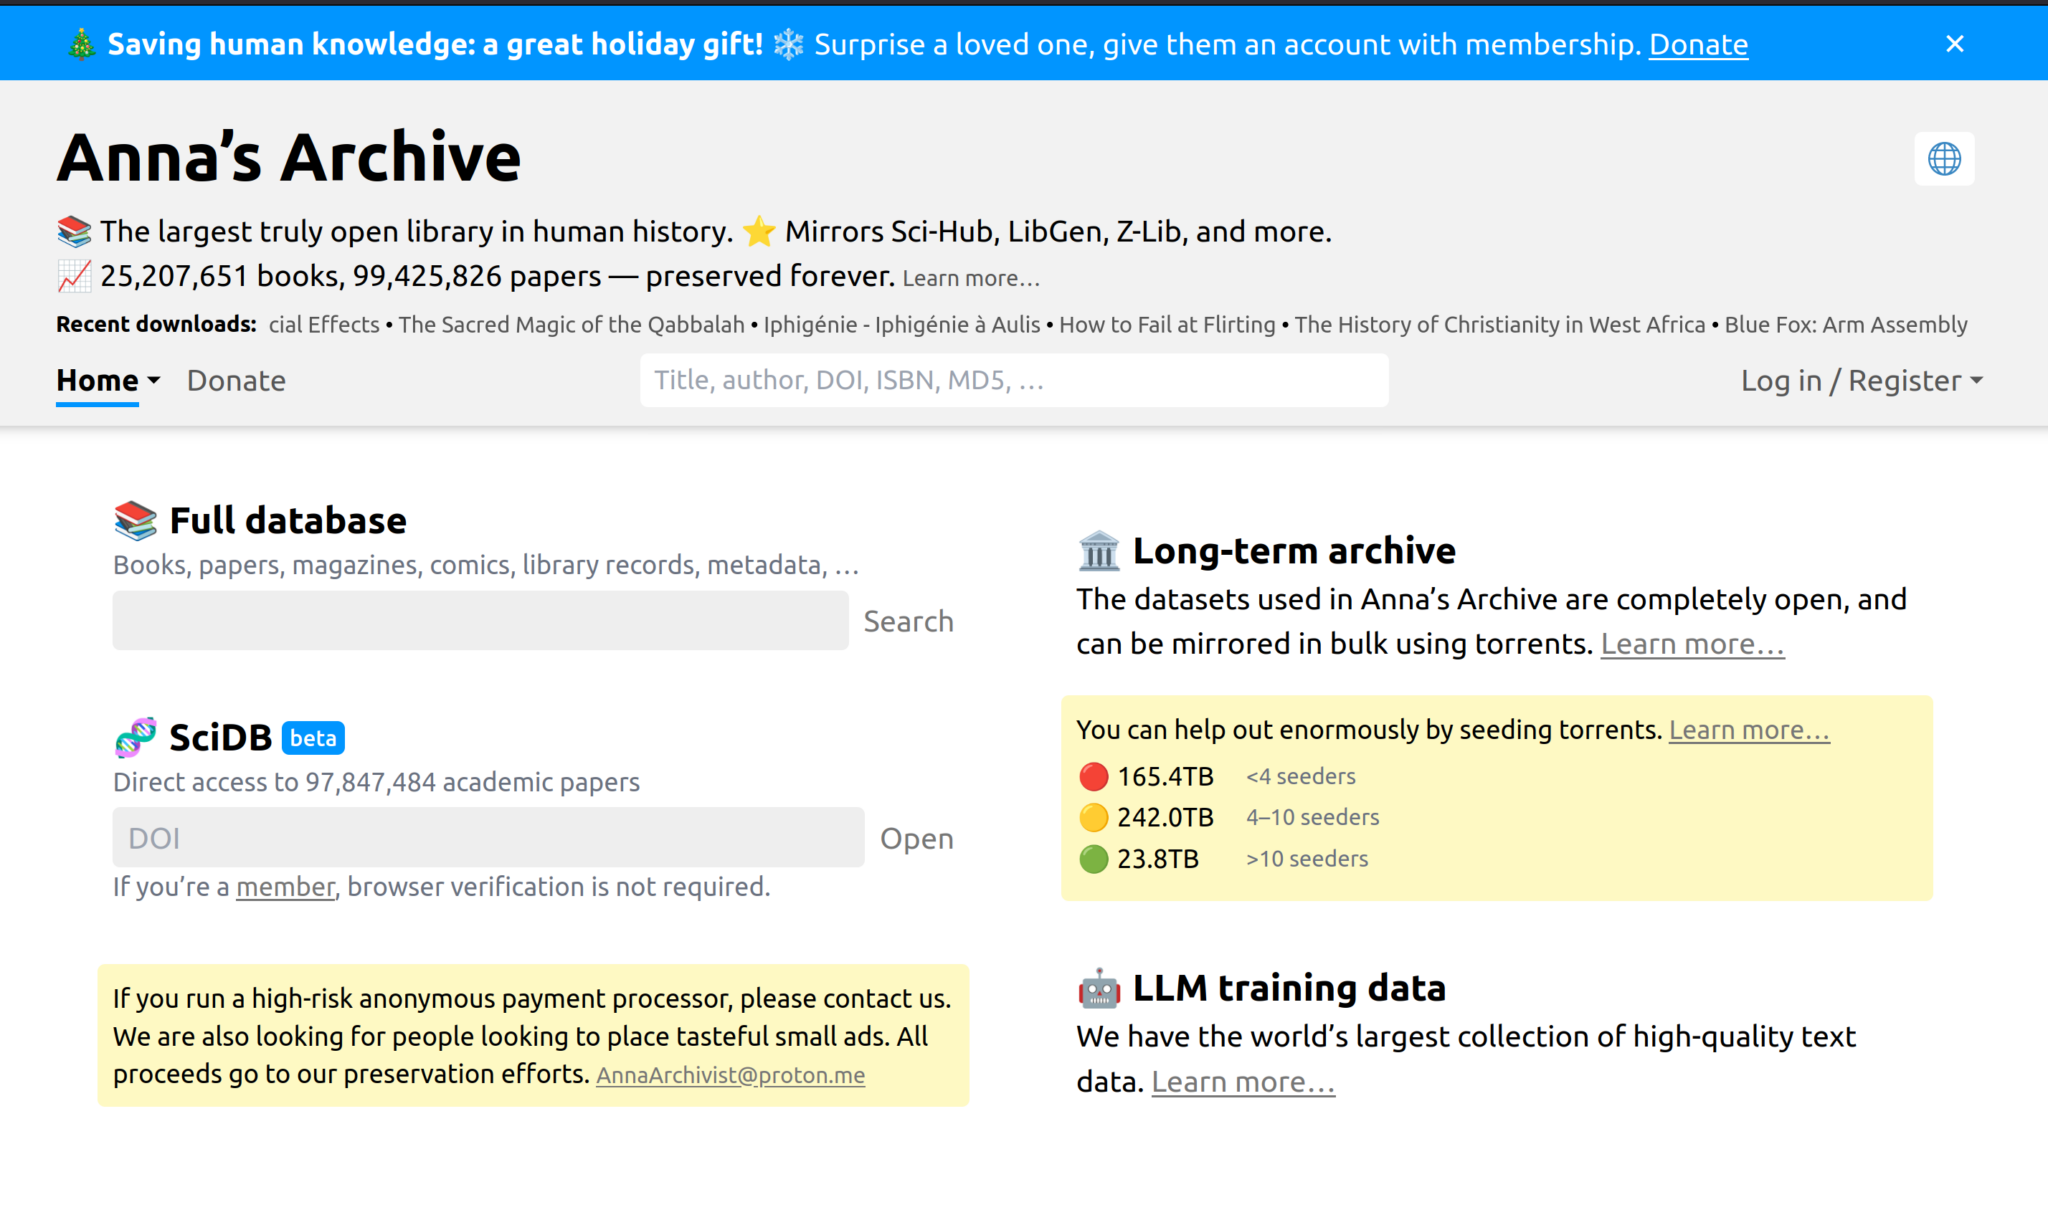Expand the Home navigation dropdown

point(105,380)
